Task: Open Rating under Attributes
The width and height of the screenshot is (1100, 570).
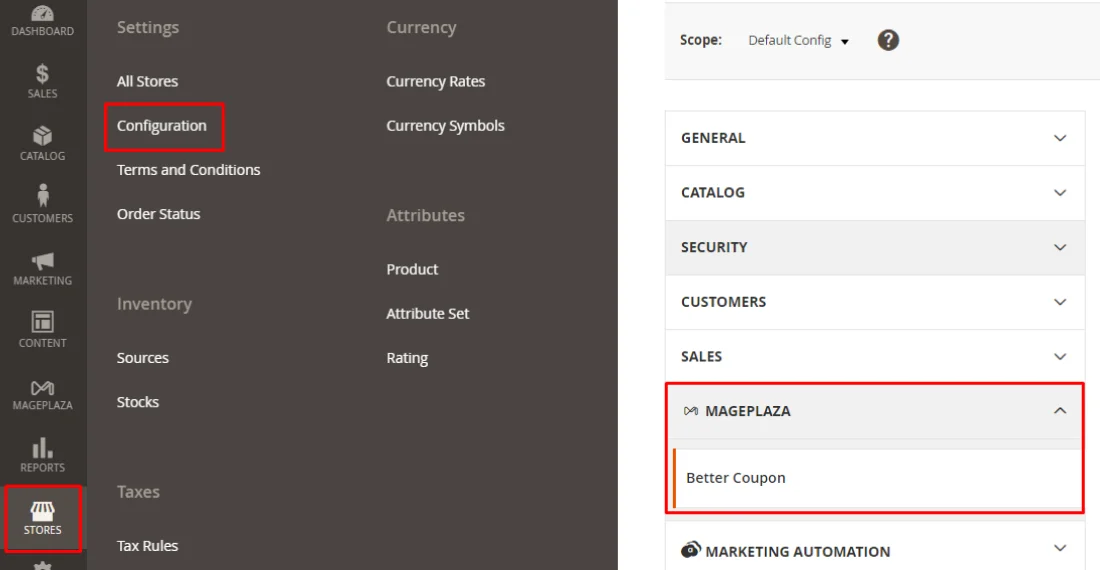Action: (x=407, y=358)
